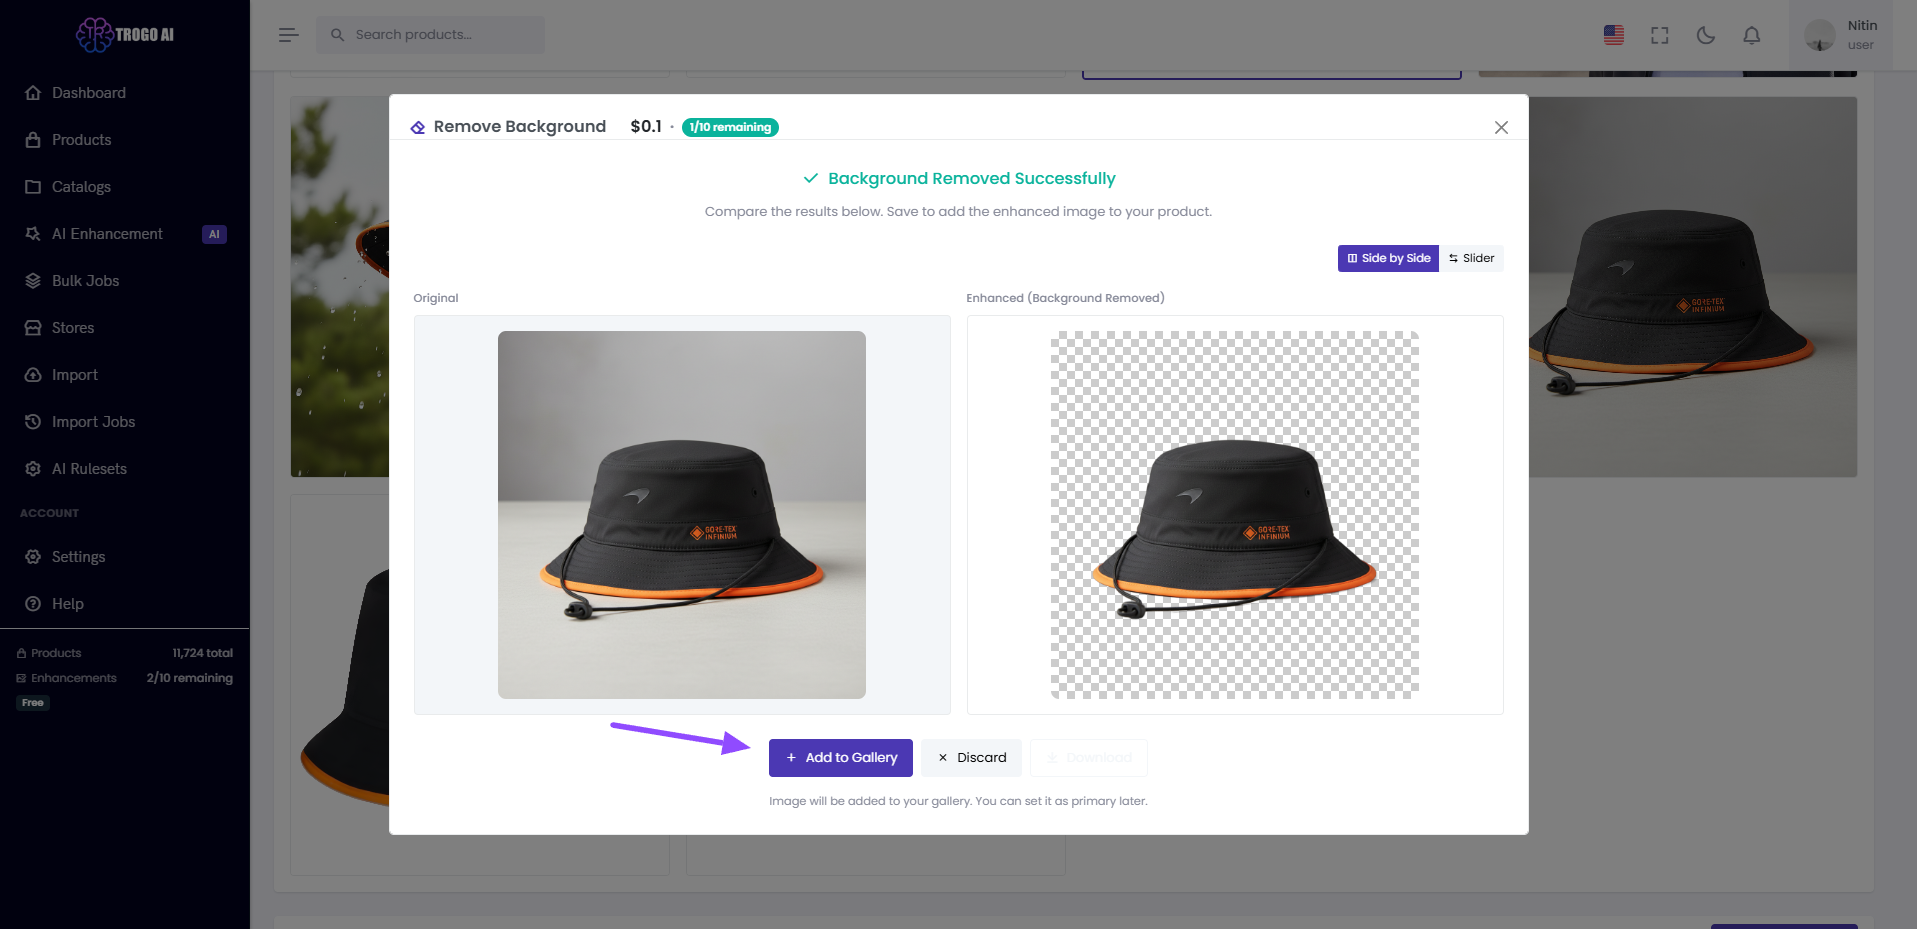Switch to Slider comparison view
The width and height of the screenshot is (1917, 929).
[1471, 258]
